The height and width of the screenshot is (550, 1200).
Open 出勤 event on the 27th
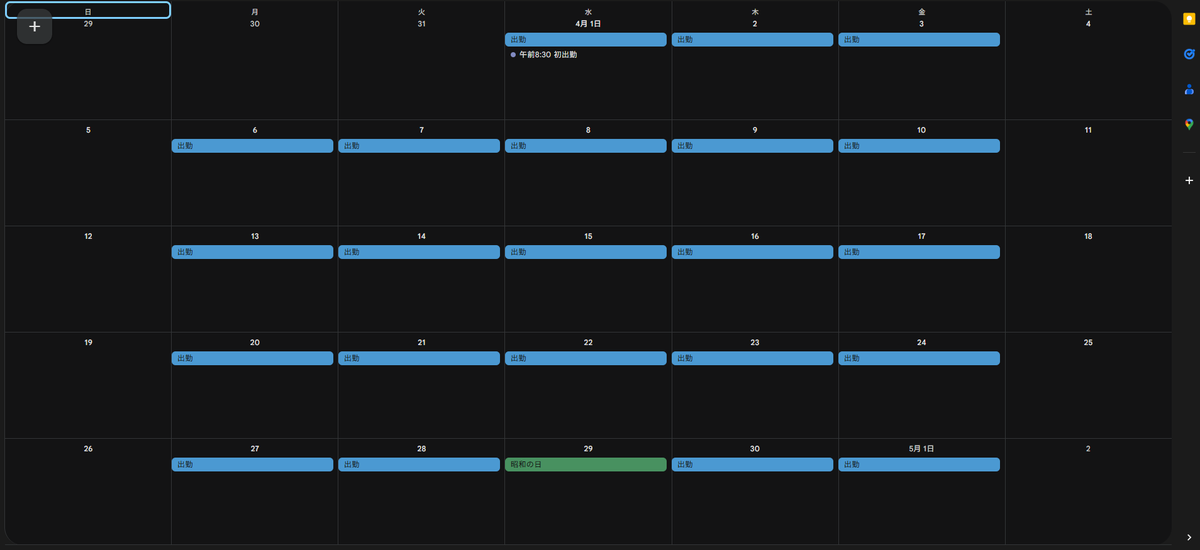point(252,465)
